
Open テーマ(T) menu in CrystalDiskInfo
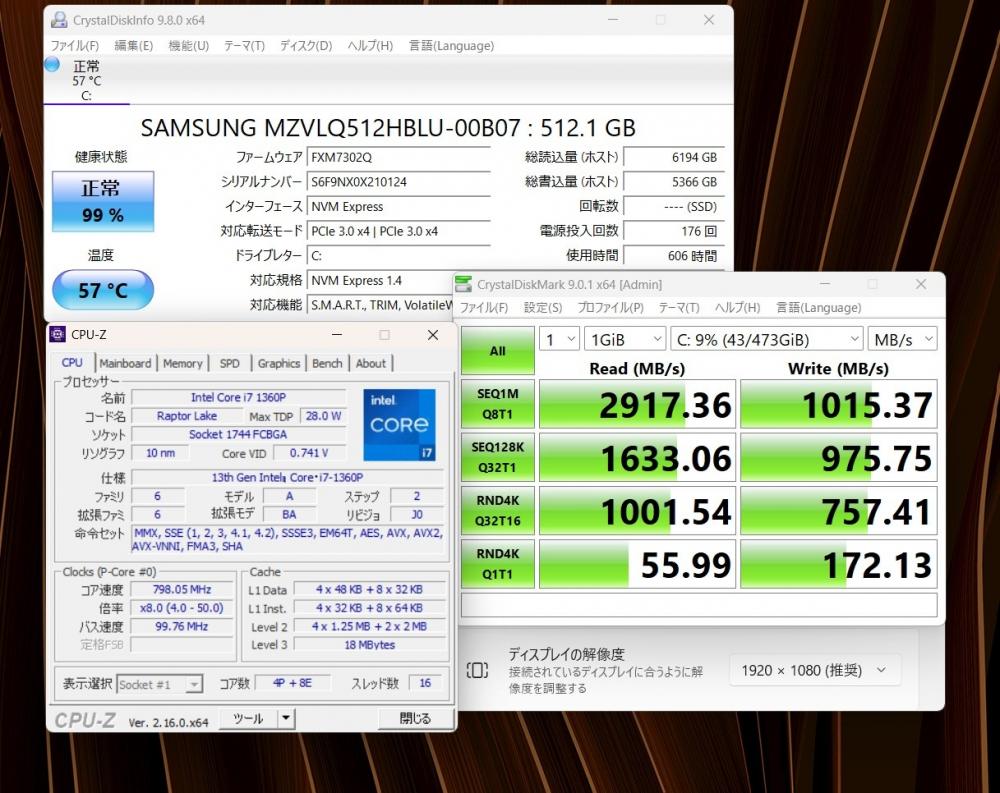pos(244,45)
